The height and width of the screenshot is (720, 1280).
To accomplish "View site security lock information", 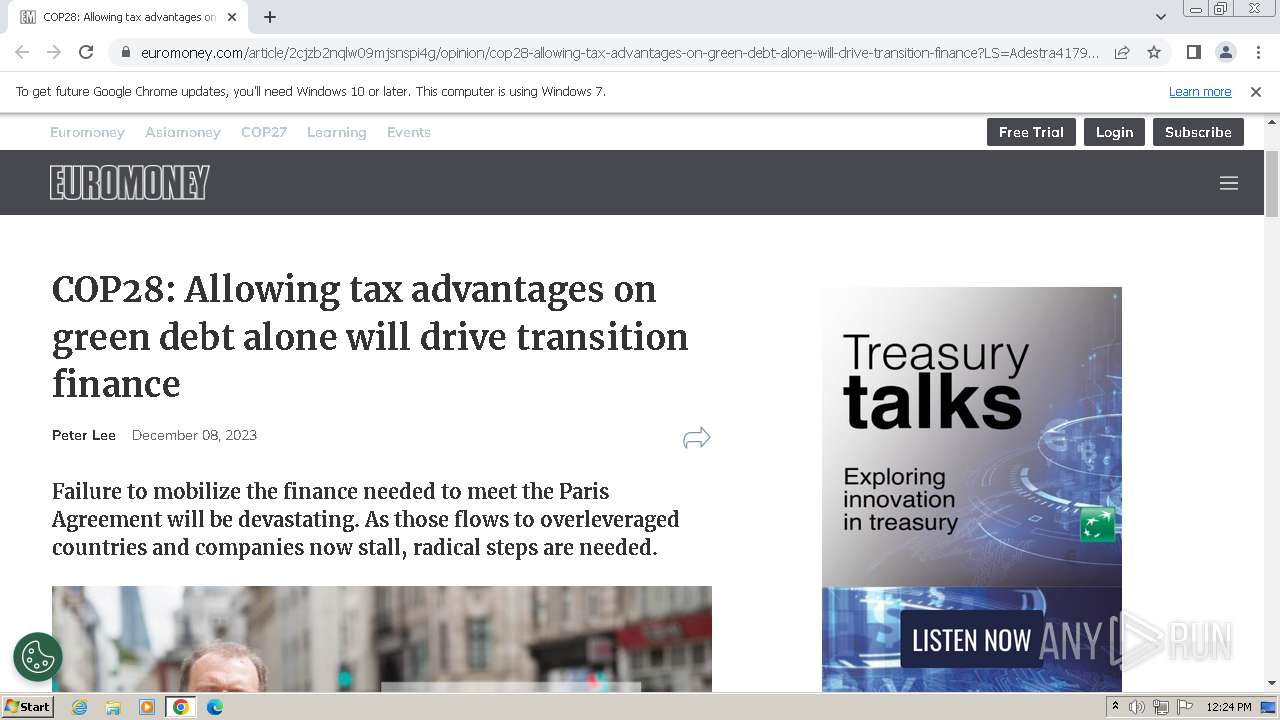I will point(125,52).
